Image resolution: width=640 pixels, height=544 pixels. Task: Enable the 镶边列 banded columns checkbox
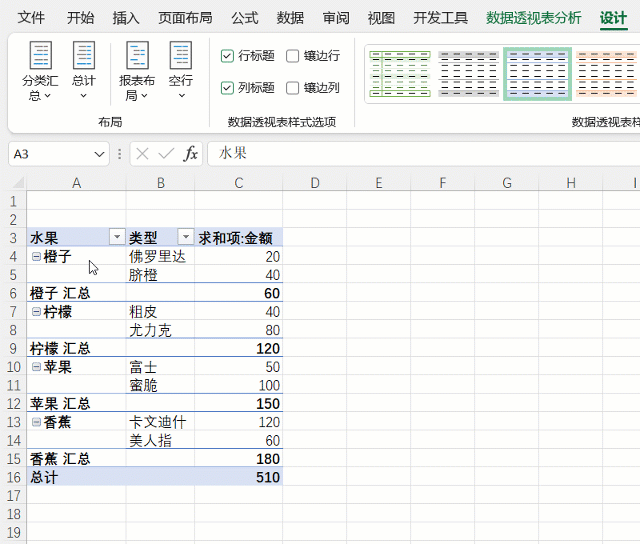293,88
